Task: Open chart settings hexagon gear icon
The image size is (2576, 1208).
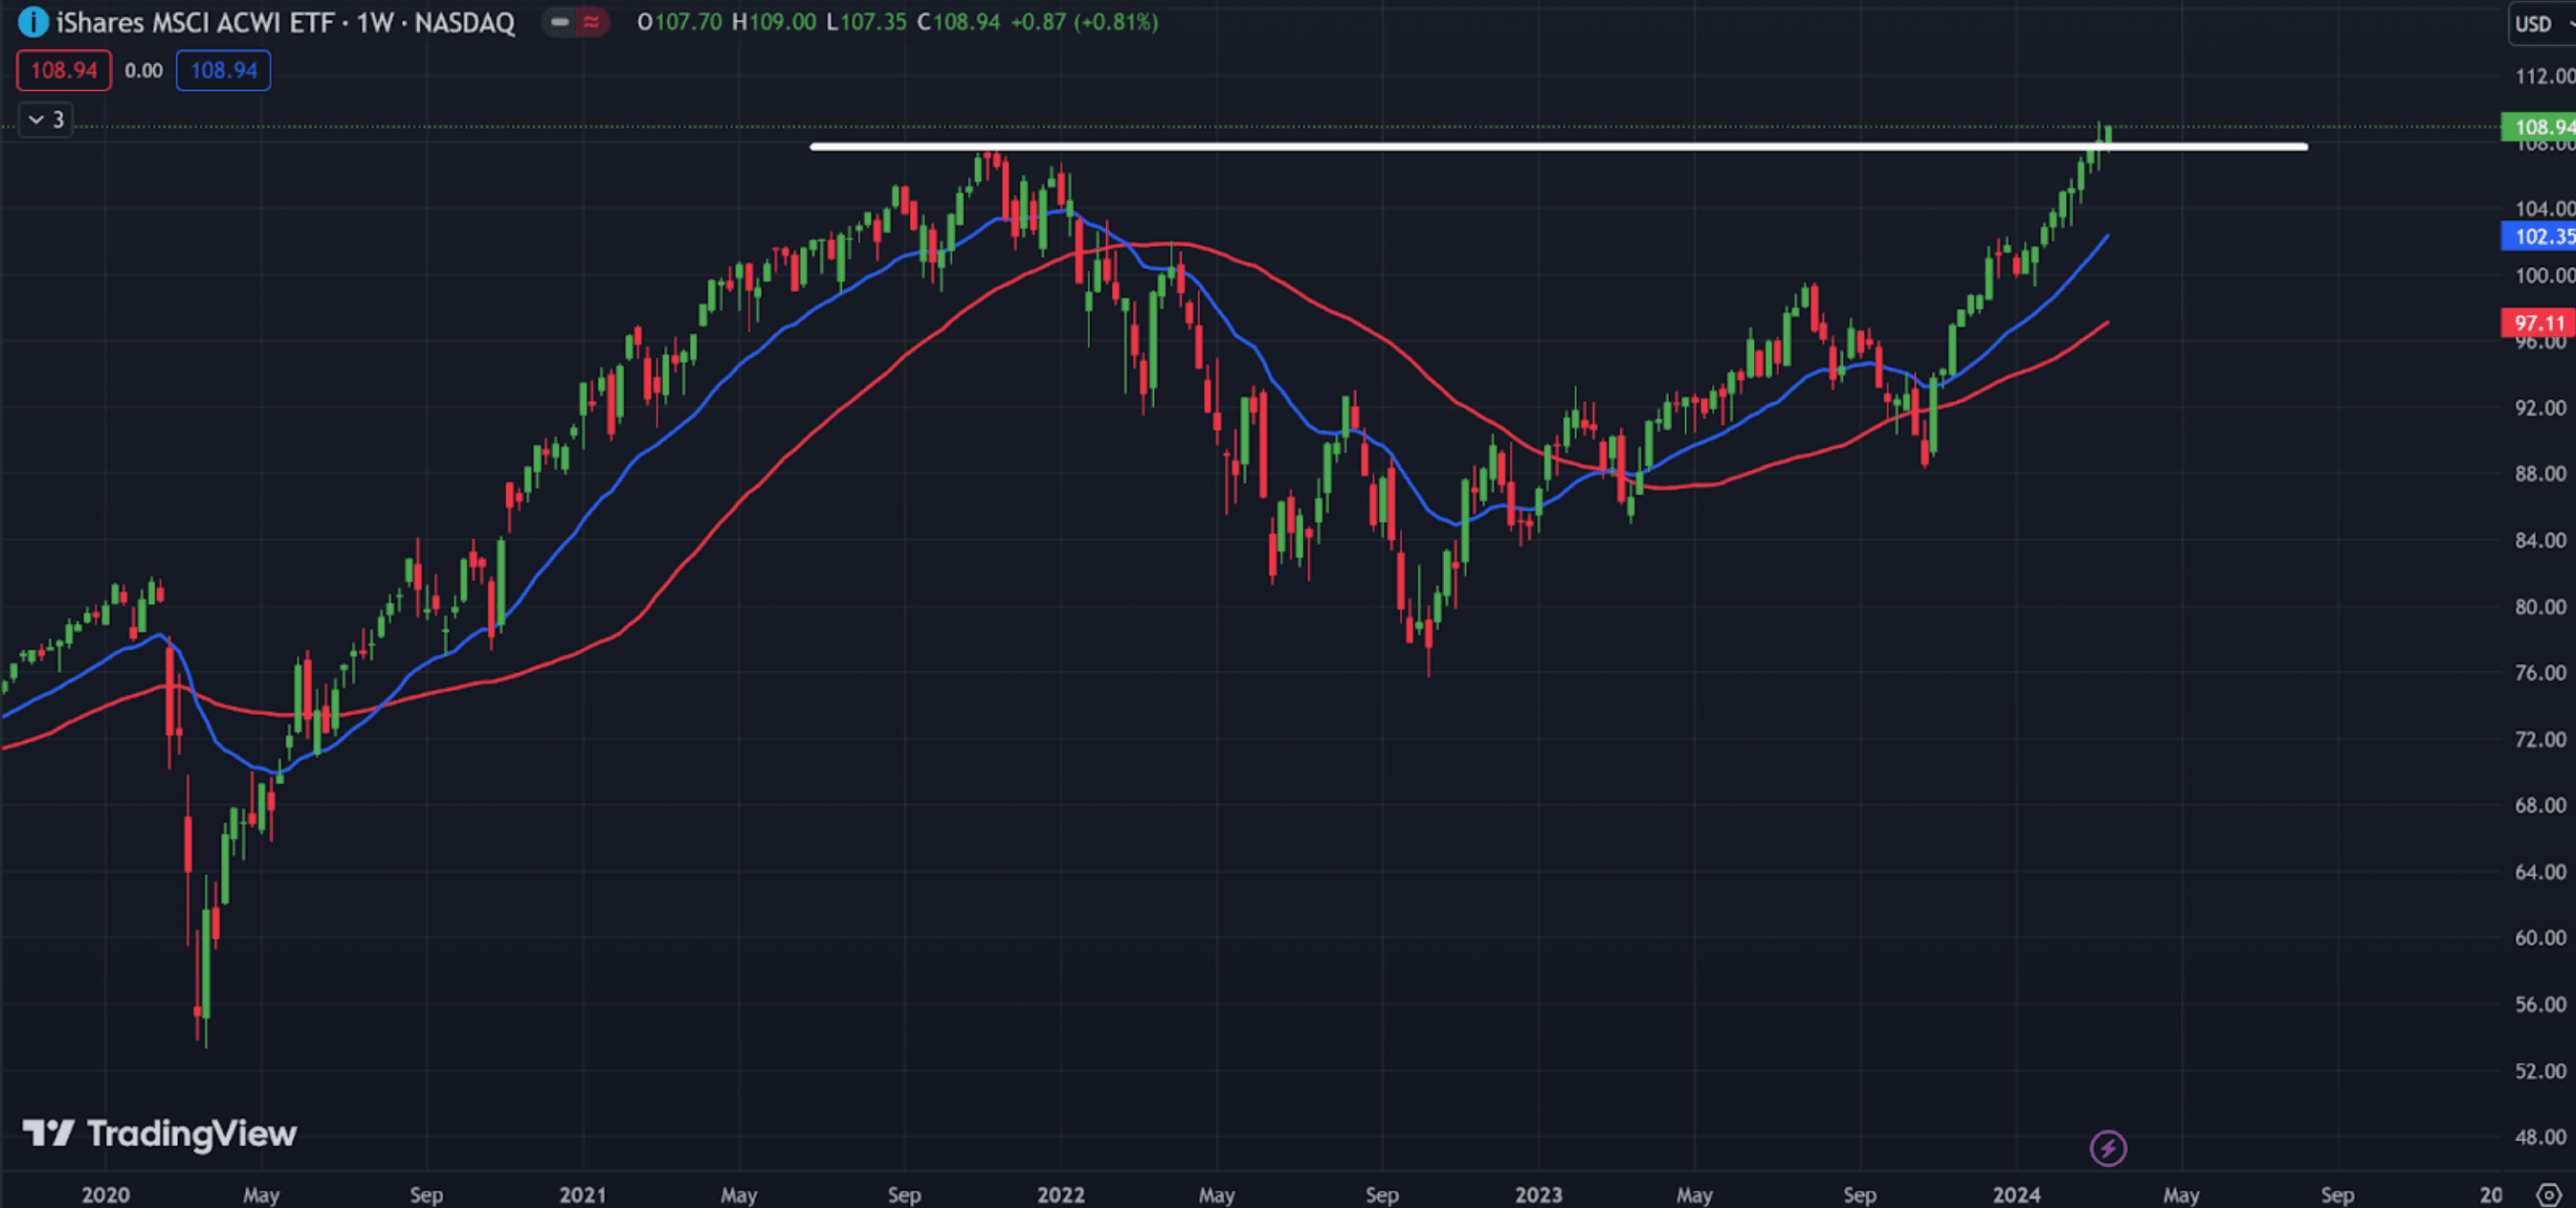Action: click(2549, 1194)
